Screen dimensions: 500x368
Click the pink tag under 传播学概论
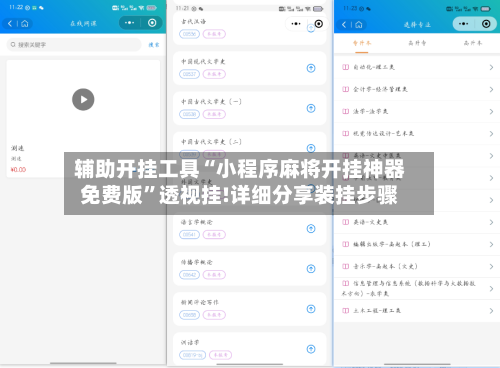coord(214,275)
